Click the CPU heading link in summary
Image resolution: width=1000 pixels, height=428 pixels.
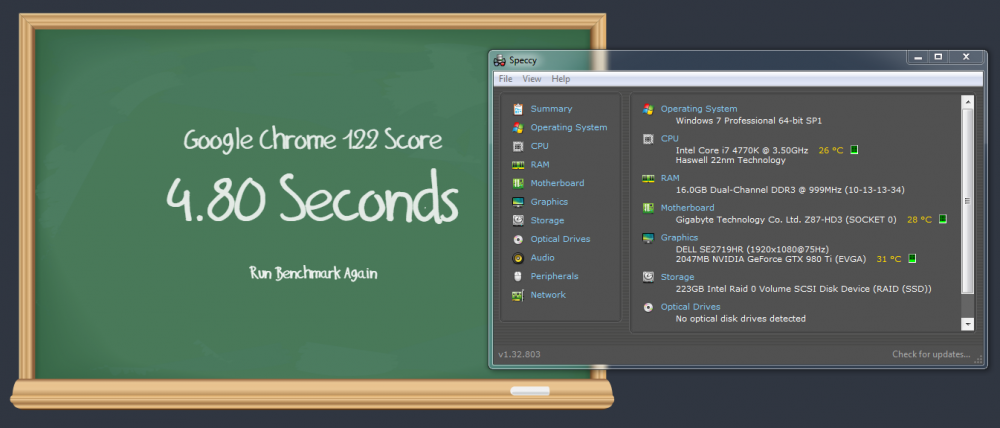point(670,139)
